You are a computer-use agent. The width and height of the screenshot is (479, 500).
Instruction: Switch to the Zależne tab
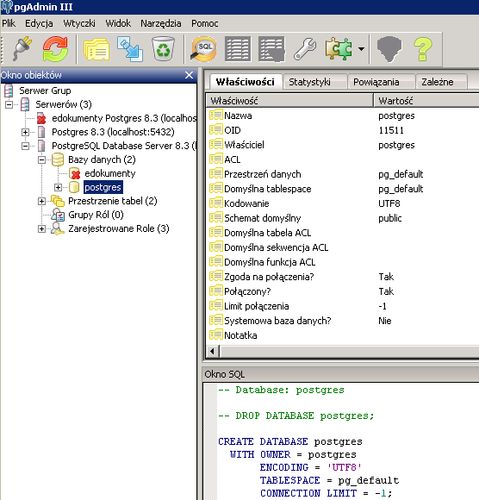(437, 82)
